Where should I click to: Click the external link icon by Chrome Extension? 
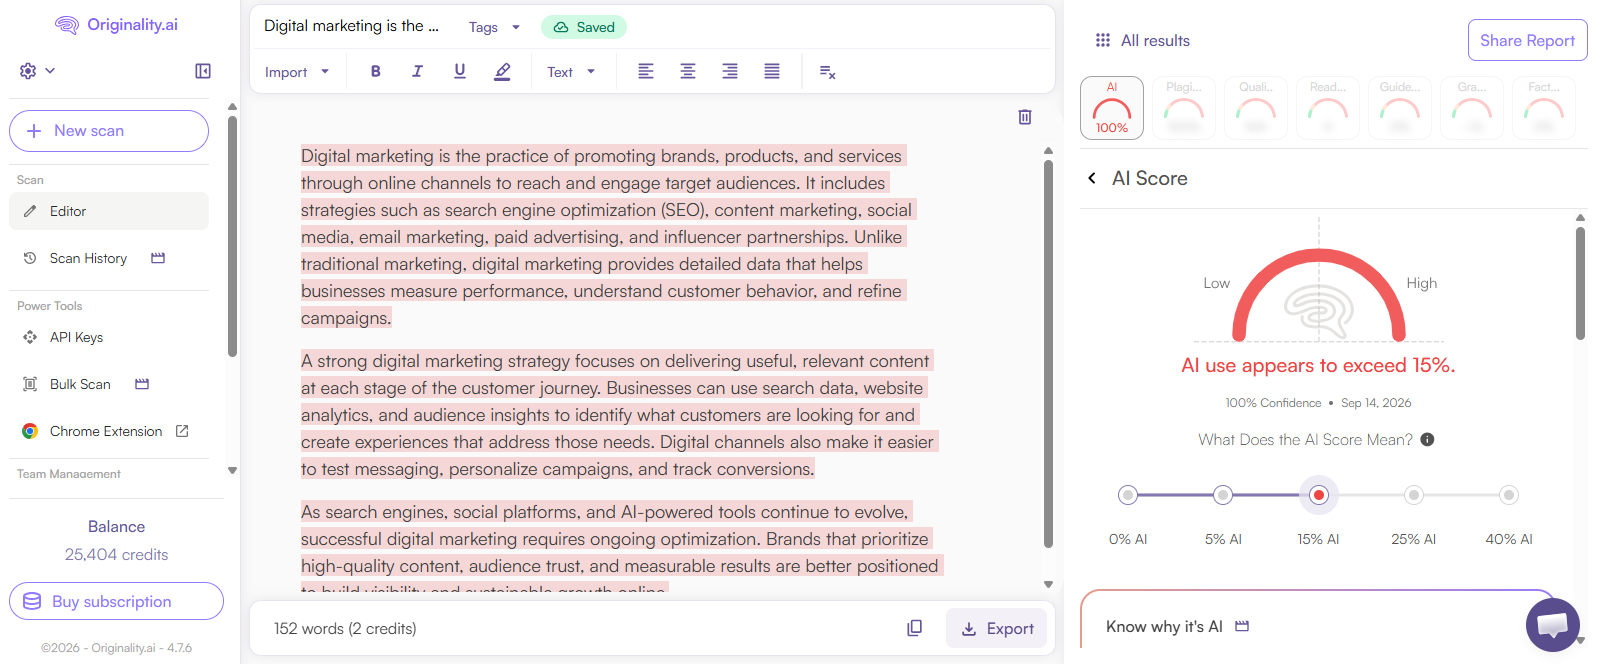tap(182, 431)
